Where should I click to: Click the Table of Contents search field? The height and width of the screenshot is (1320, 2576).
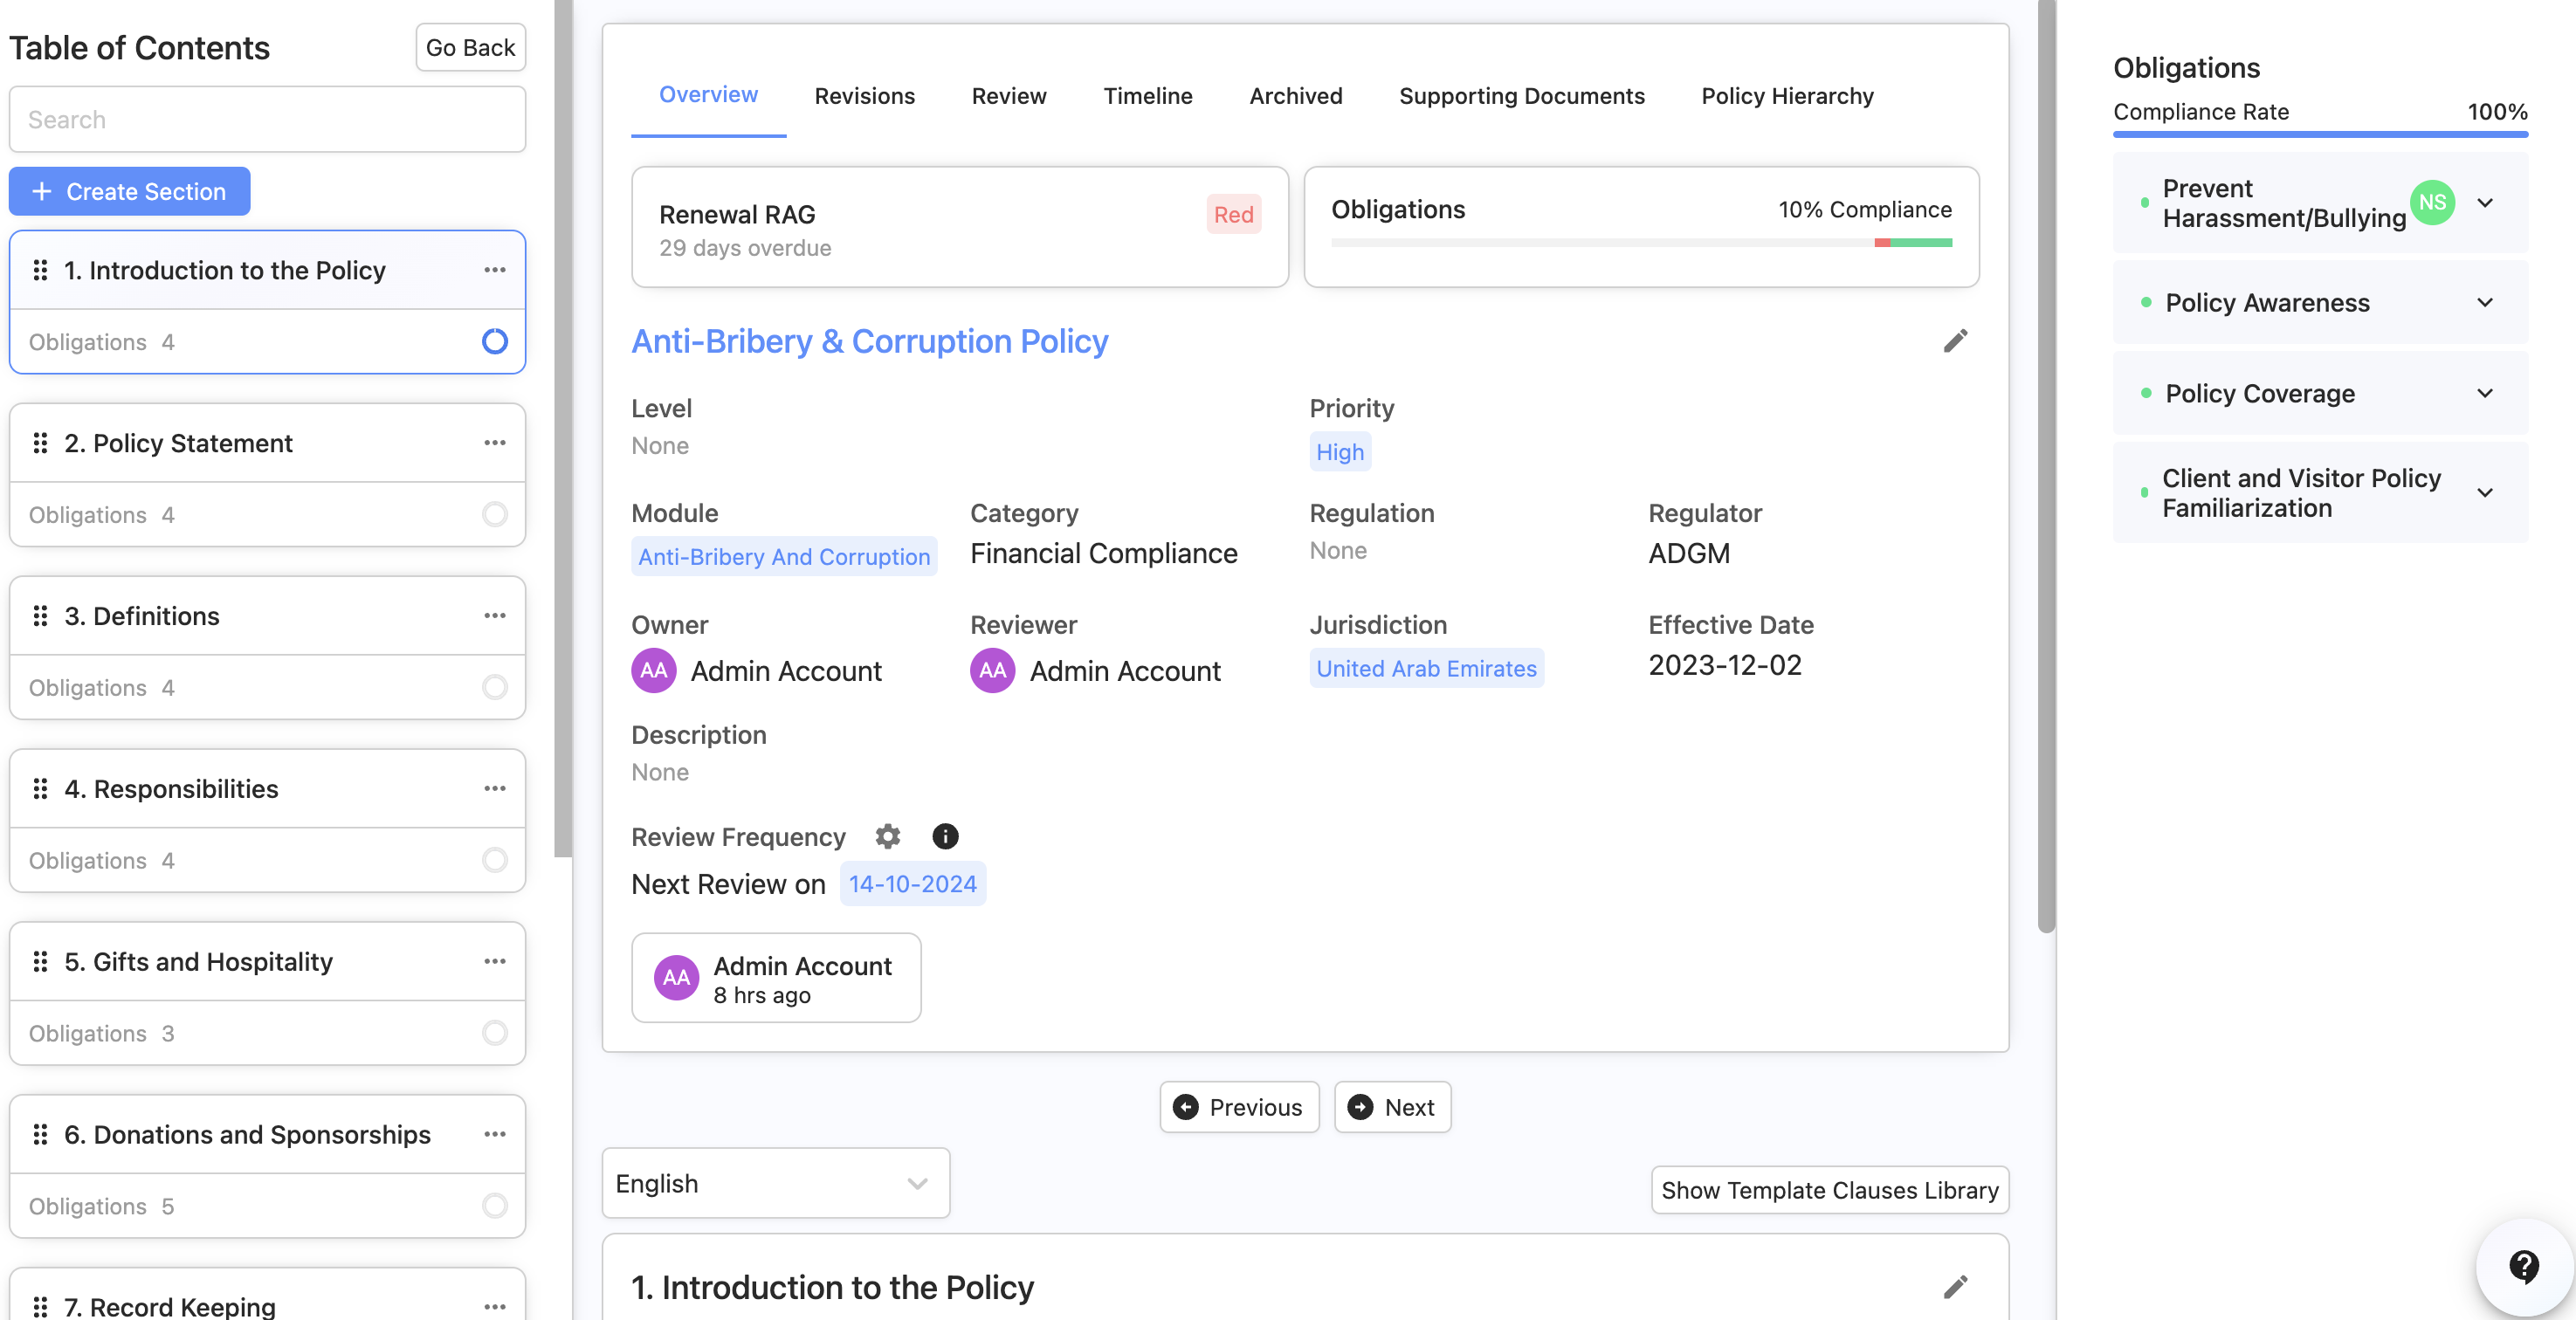coord(267,120)
